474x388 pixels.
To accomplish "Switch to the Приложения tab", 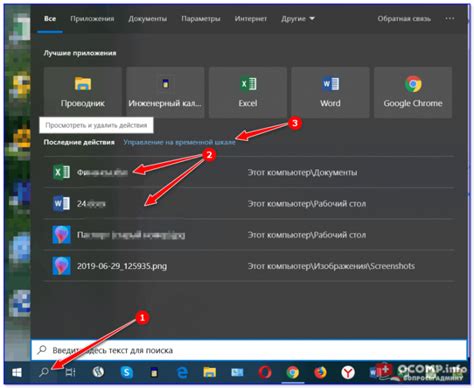I will coord(92,19).
